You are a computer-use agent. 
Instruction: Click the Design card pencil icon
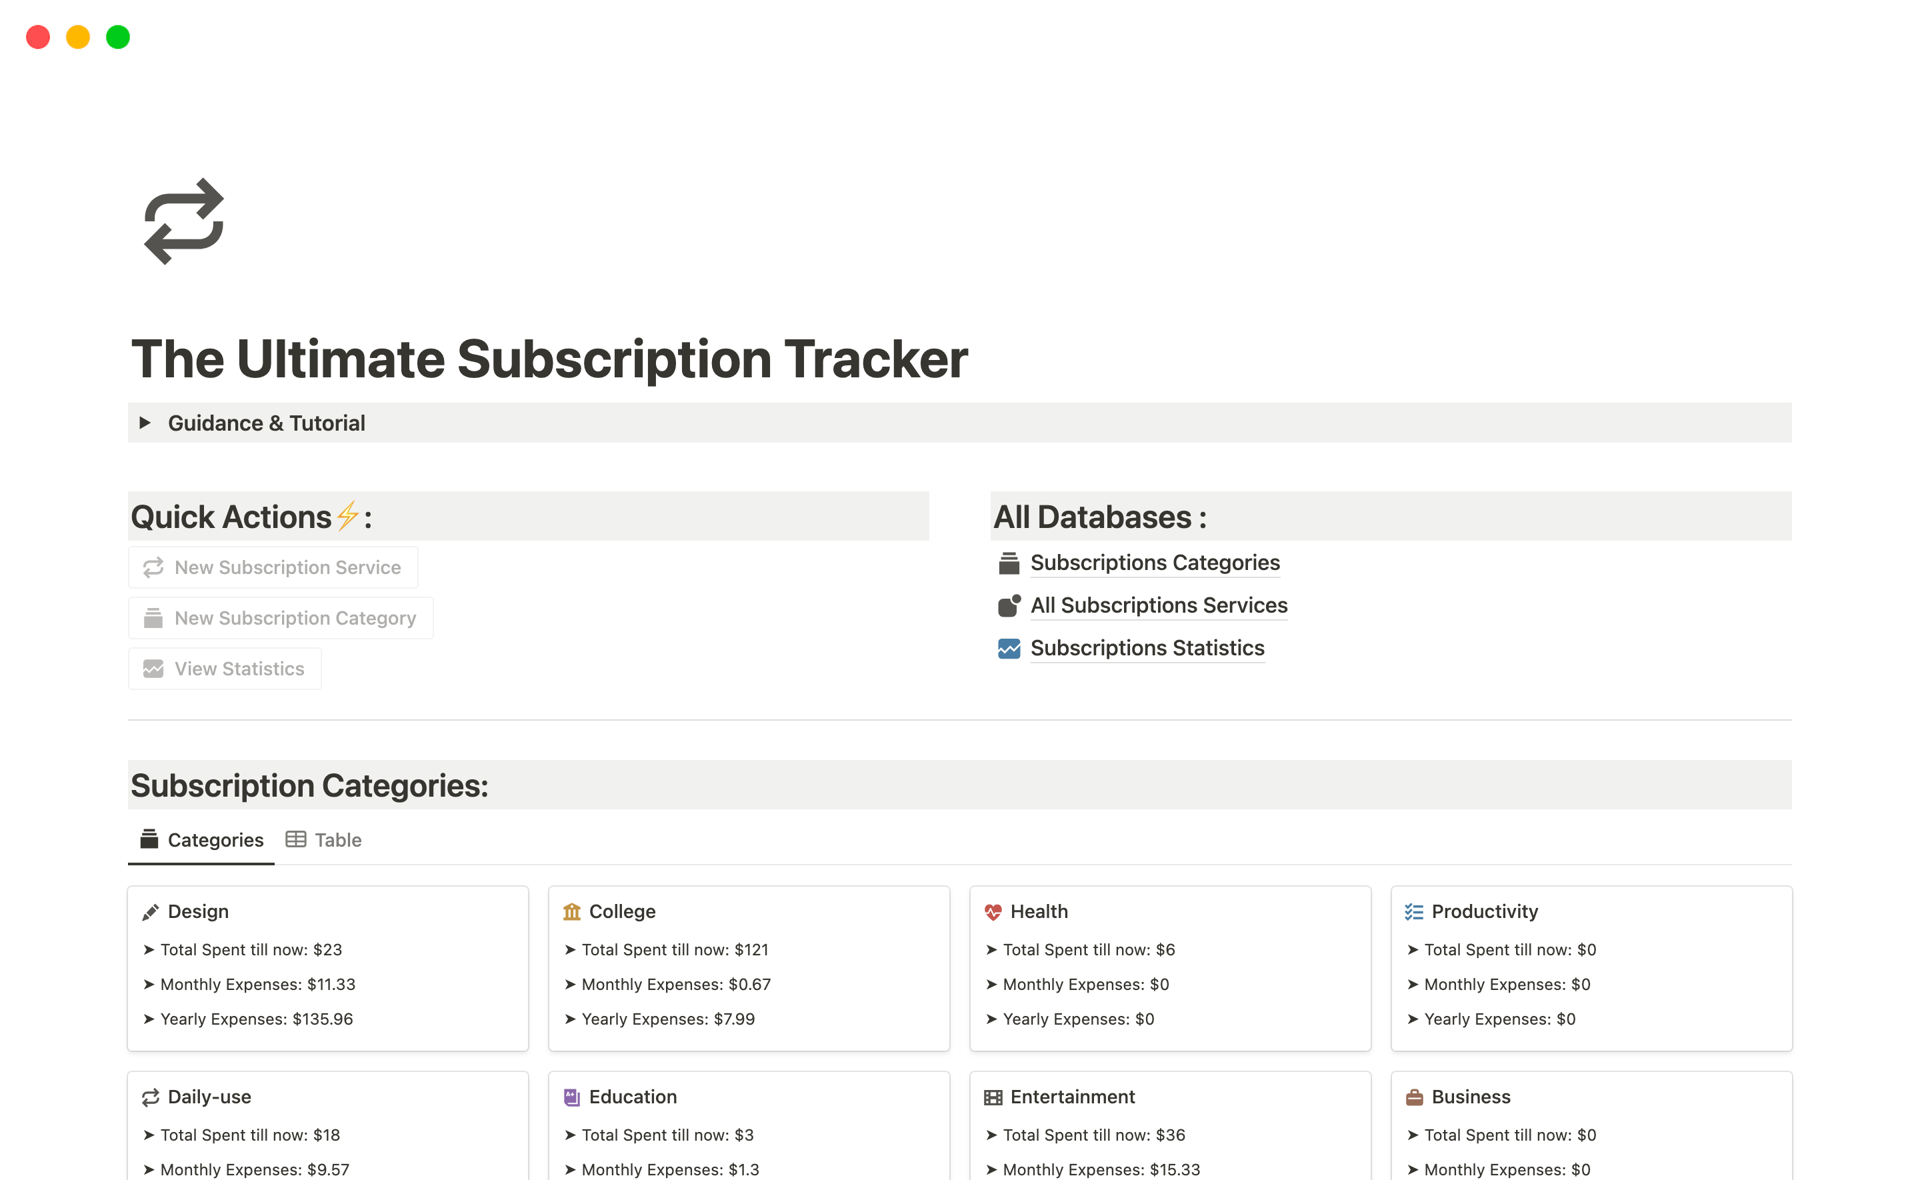151,912
